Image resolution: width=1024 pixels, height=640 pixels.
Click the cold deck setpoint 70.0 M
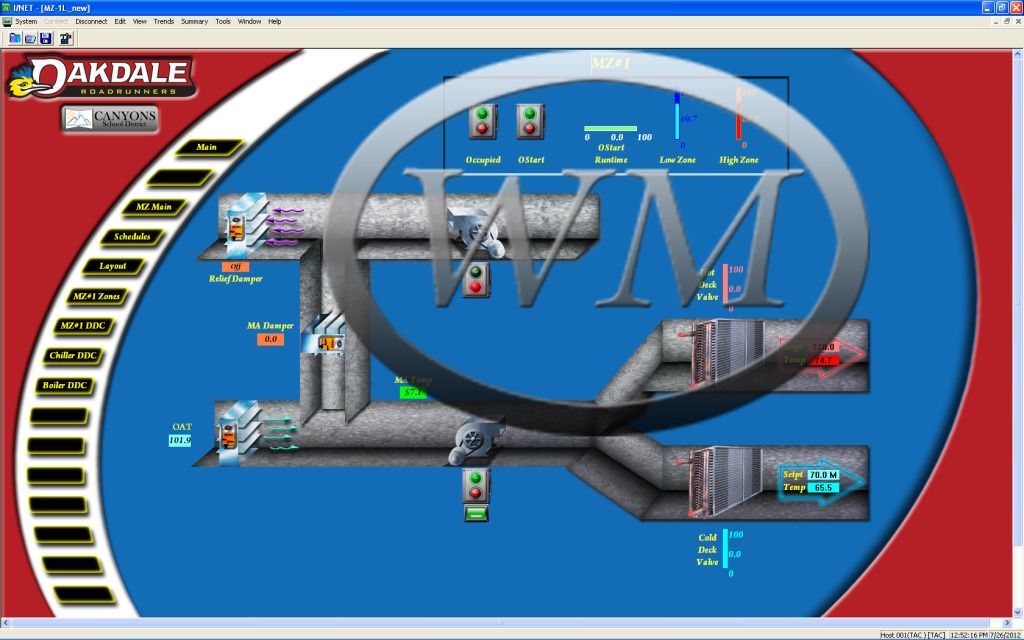point(823,475)
